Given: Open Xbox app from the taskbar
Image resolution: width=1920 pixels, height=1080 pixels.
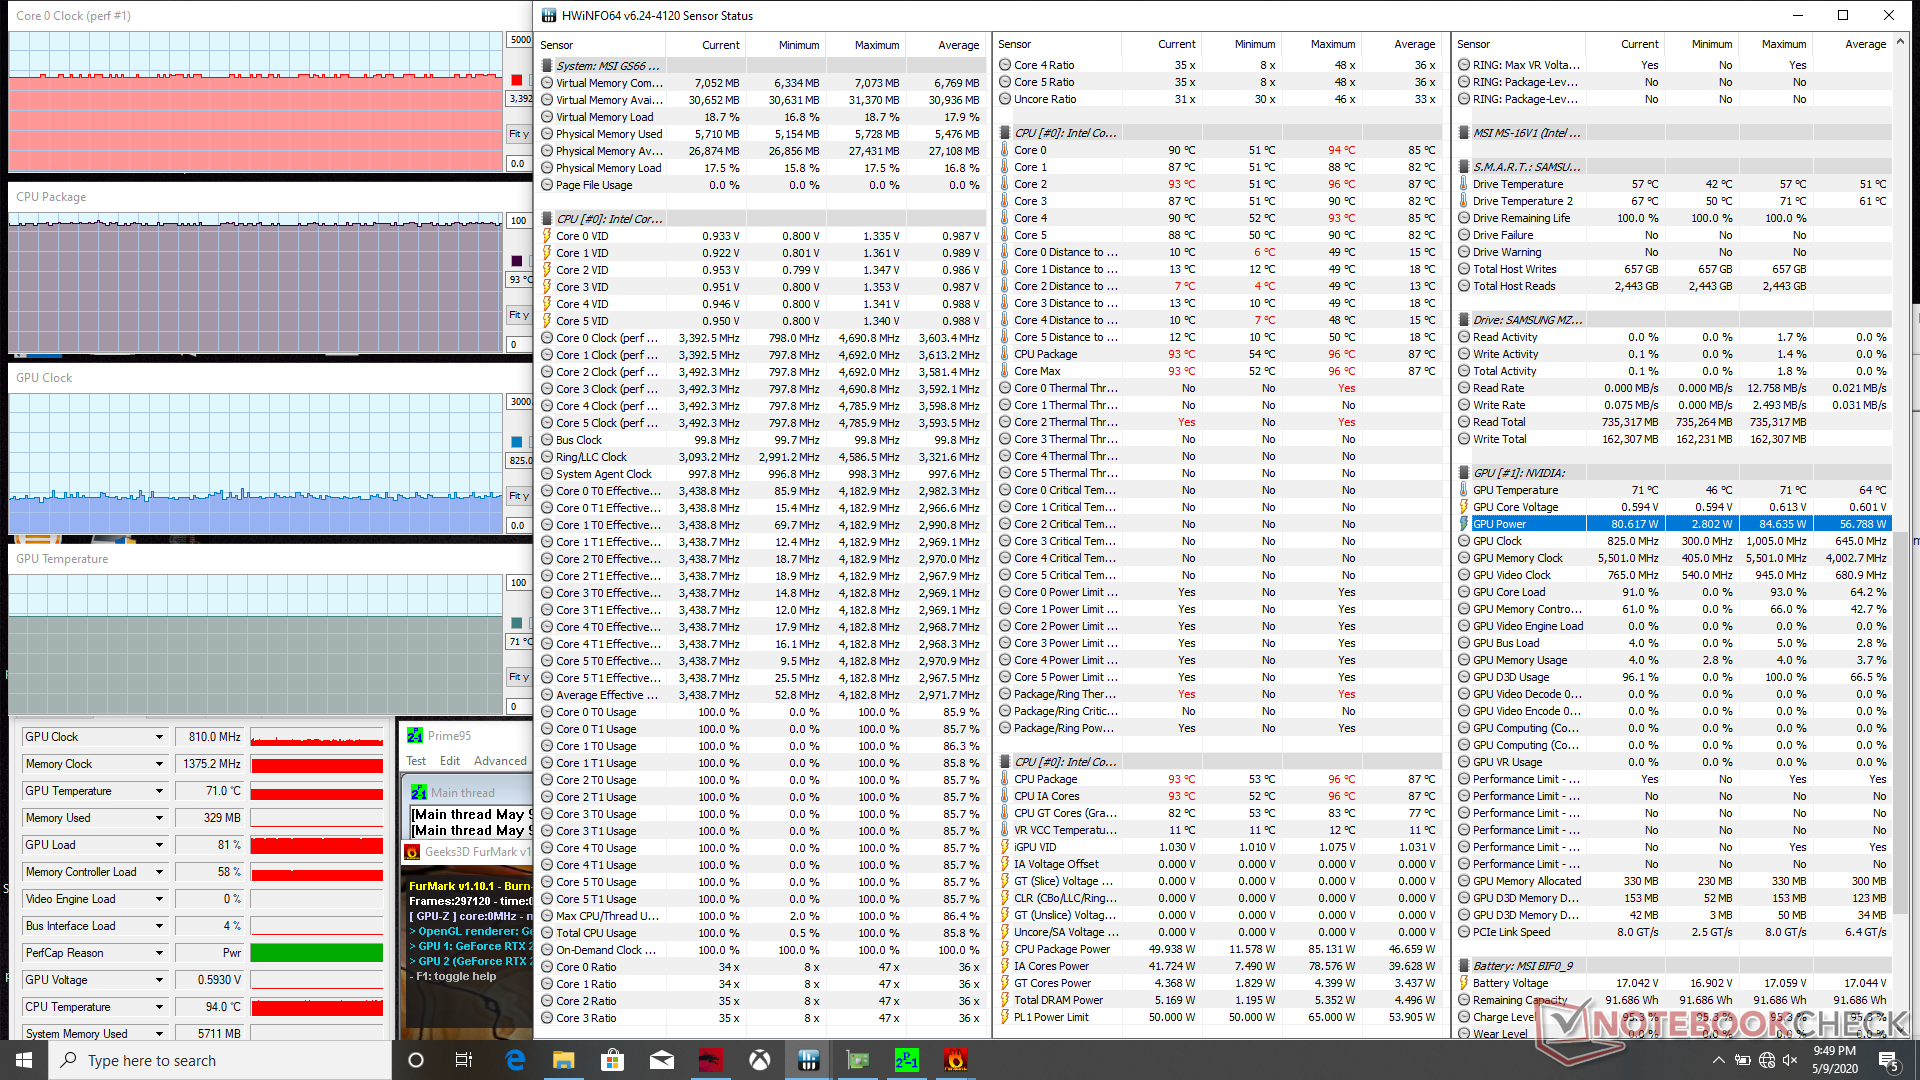Looking at the screenshot, I should coord(760,1060).
